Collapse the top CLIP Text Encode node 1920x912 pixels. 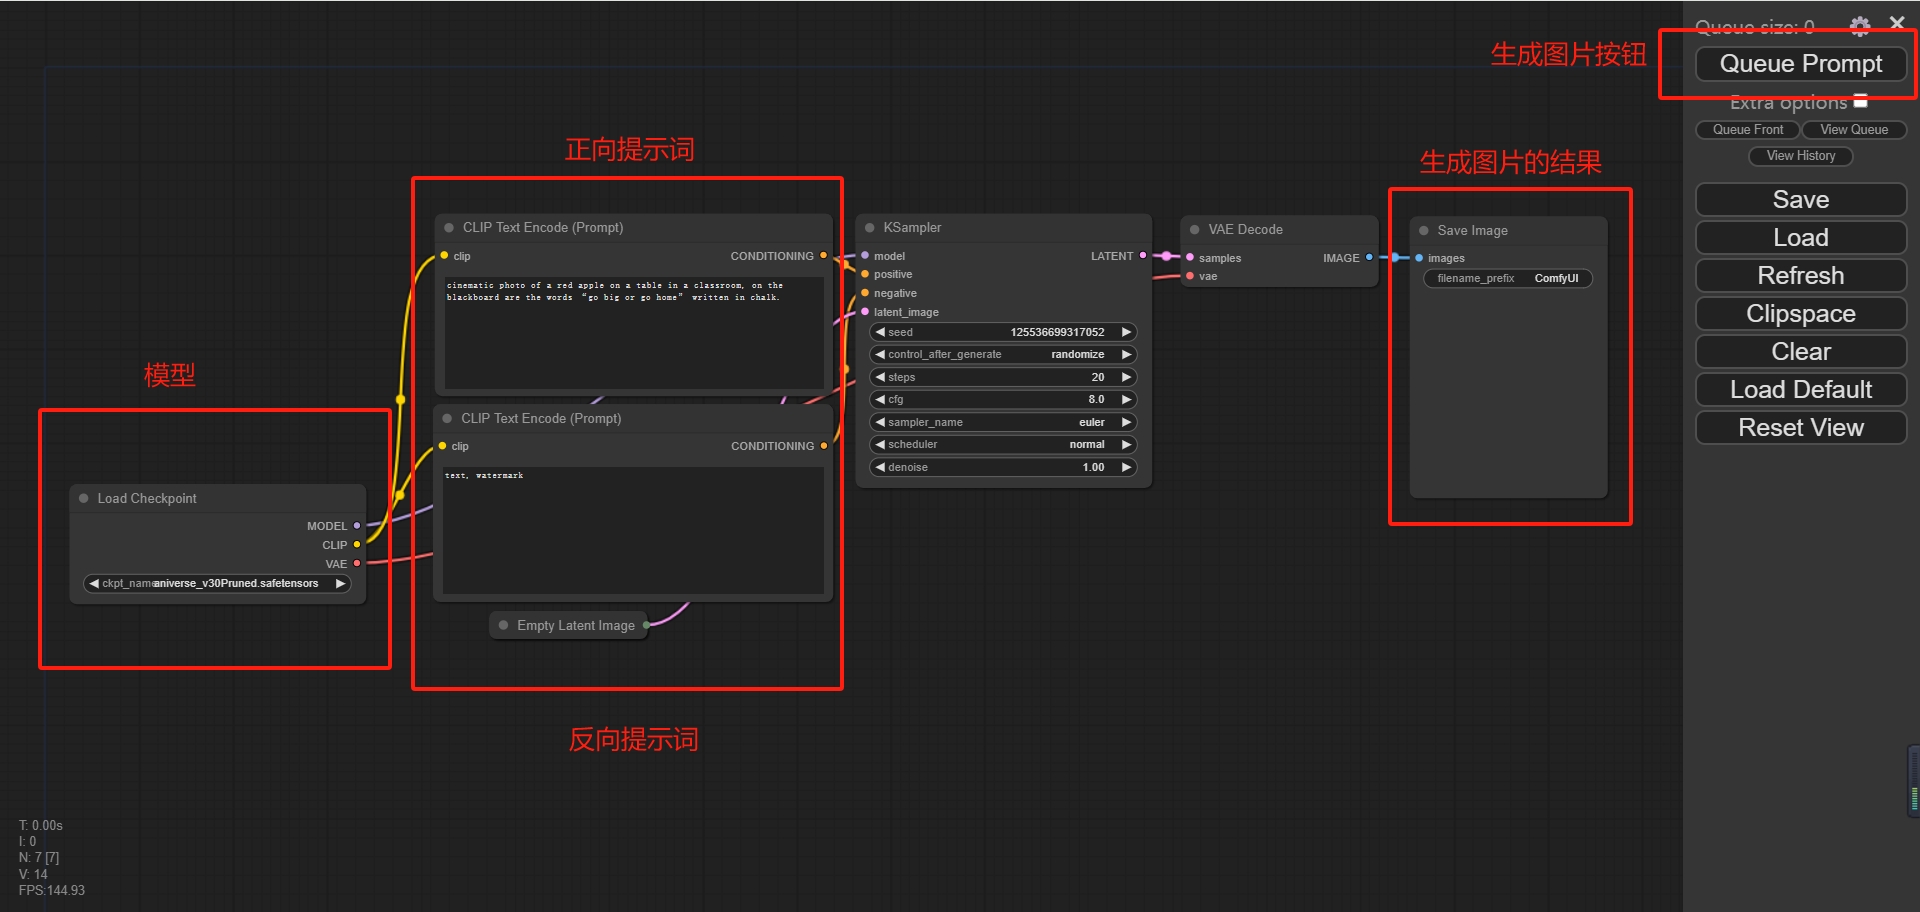pyautogui.click(x=449, y=228)
